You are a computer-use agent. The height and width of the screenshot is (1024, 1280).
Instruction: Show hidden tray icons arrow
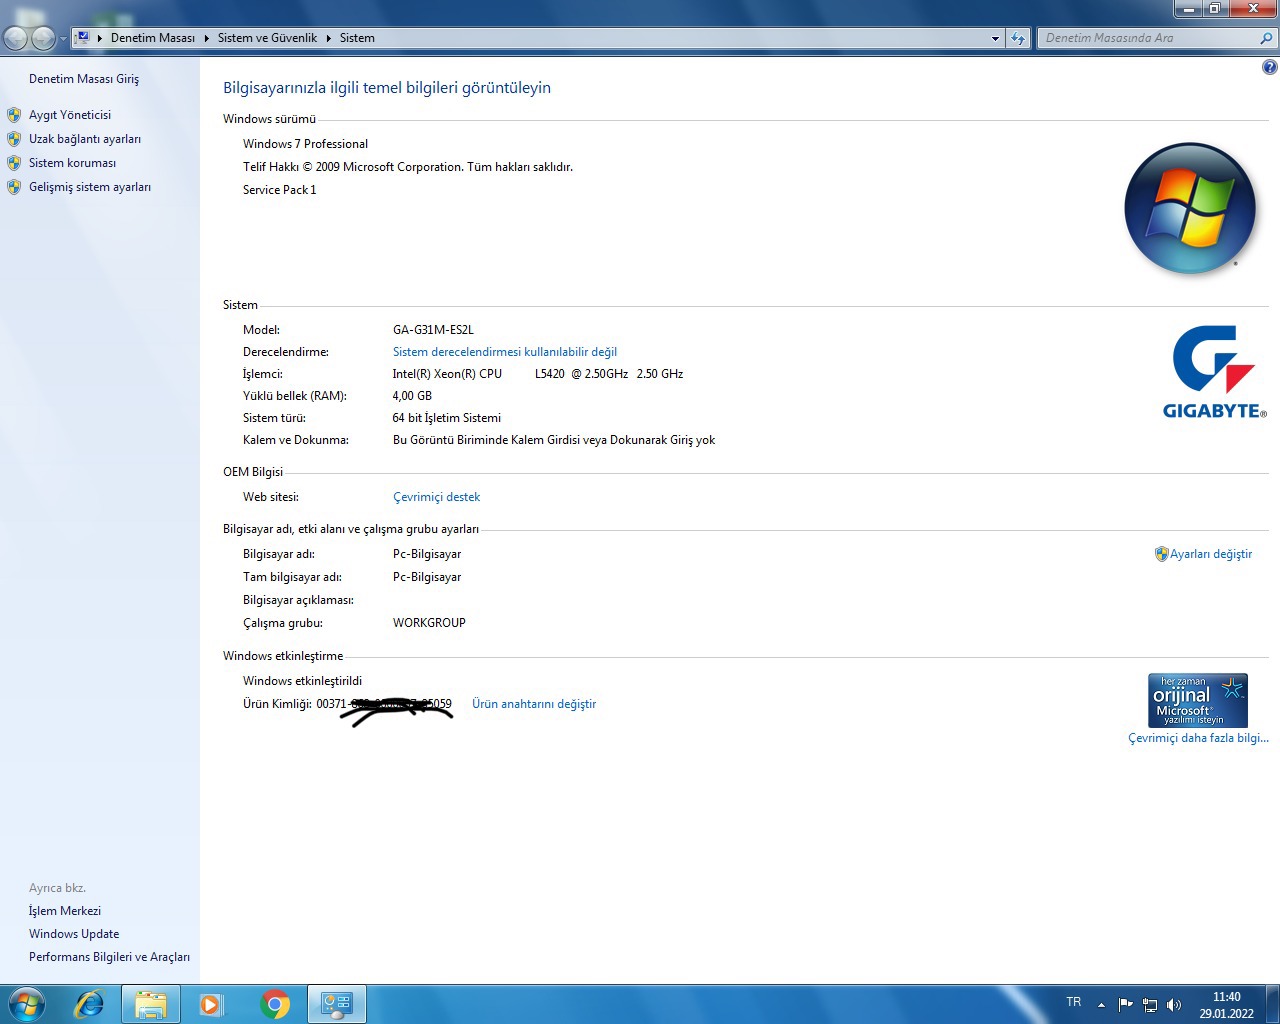[1101, 1004]
